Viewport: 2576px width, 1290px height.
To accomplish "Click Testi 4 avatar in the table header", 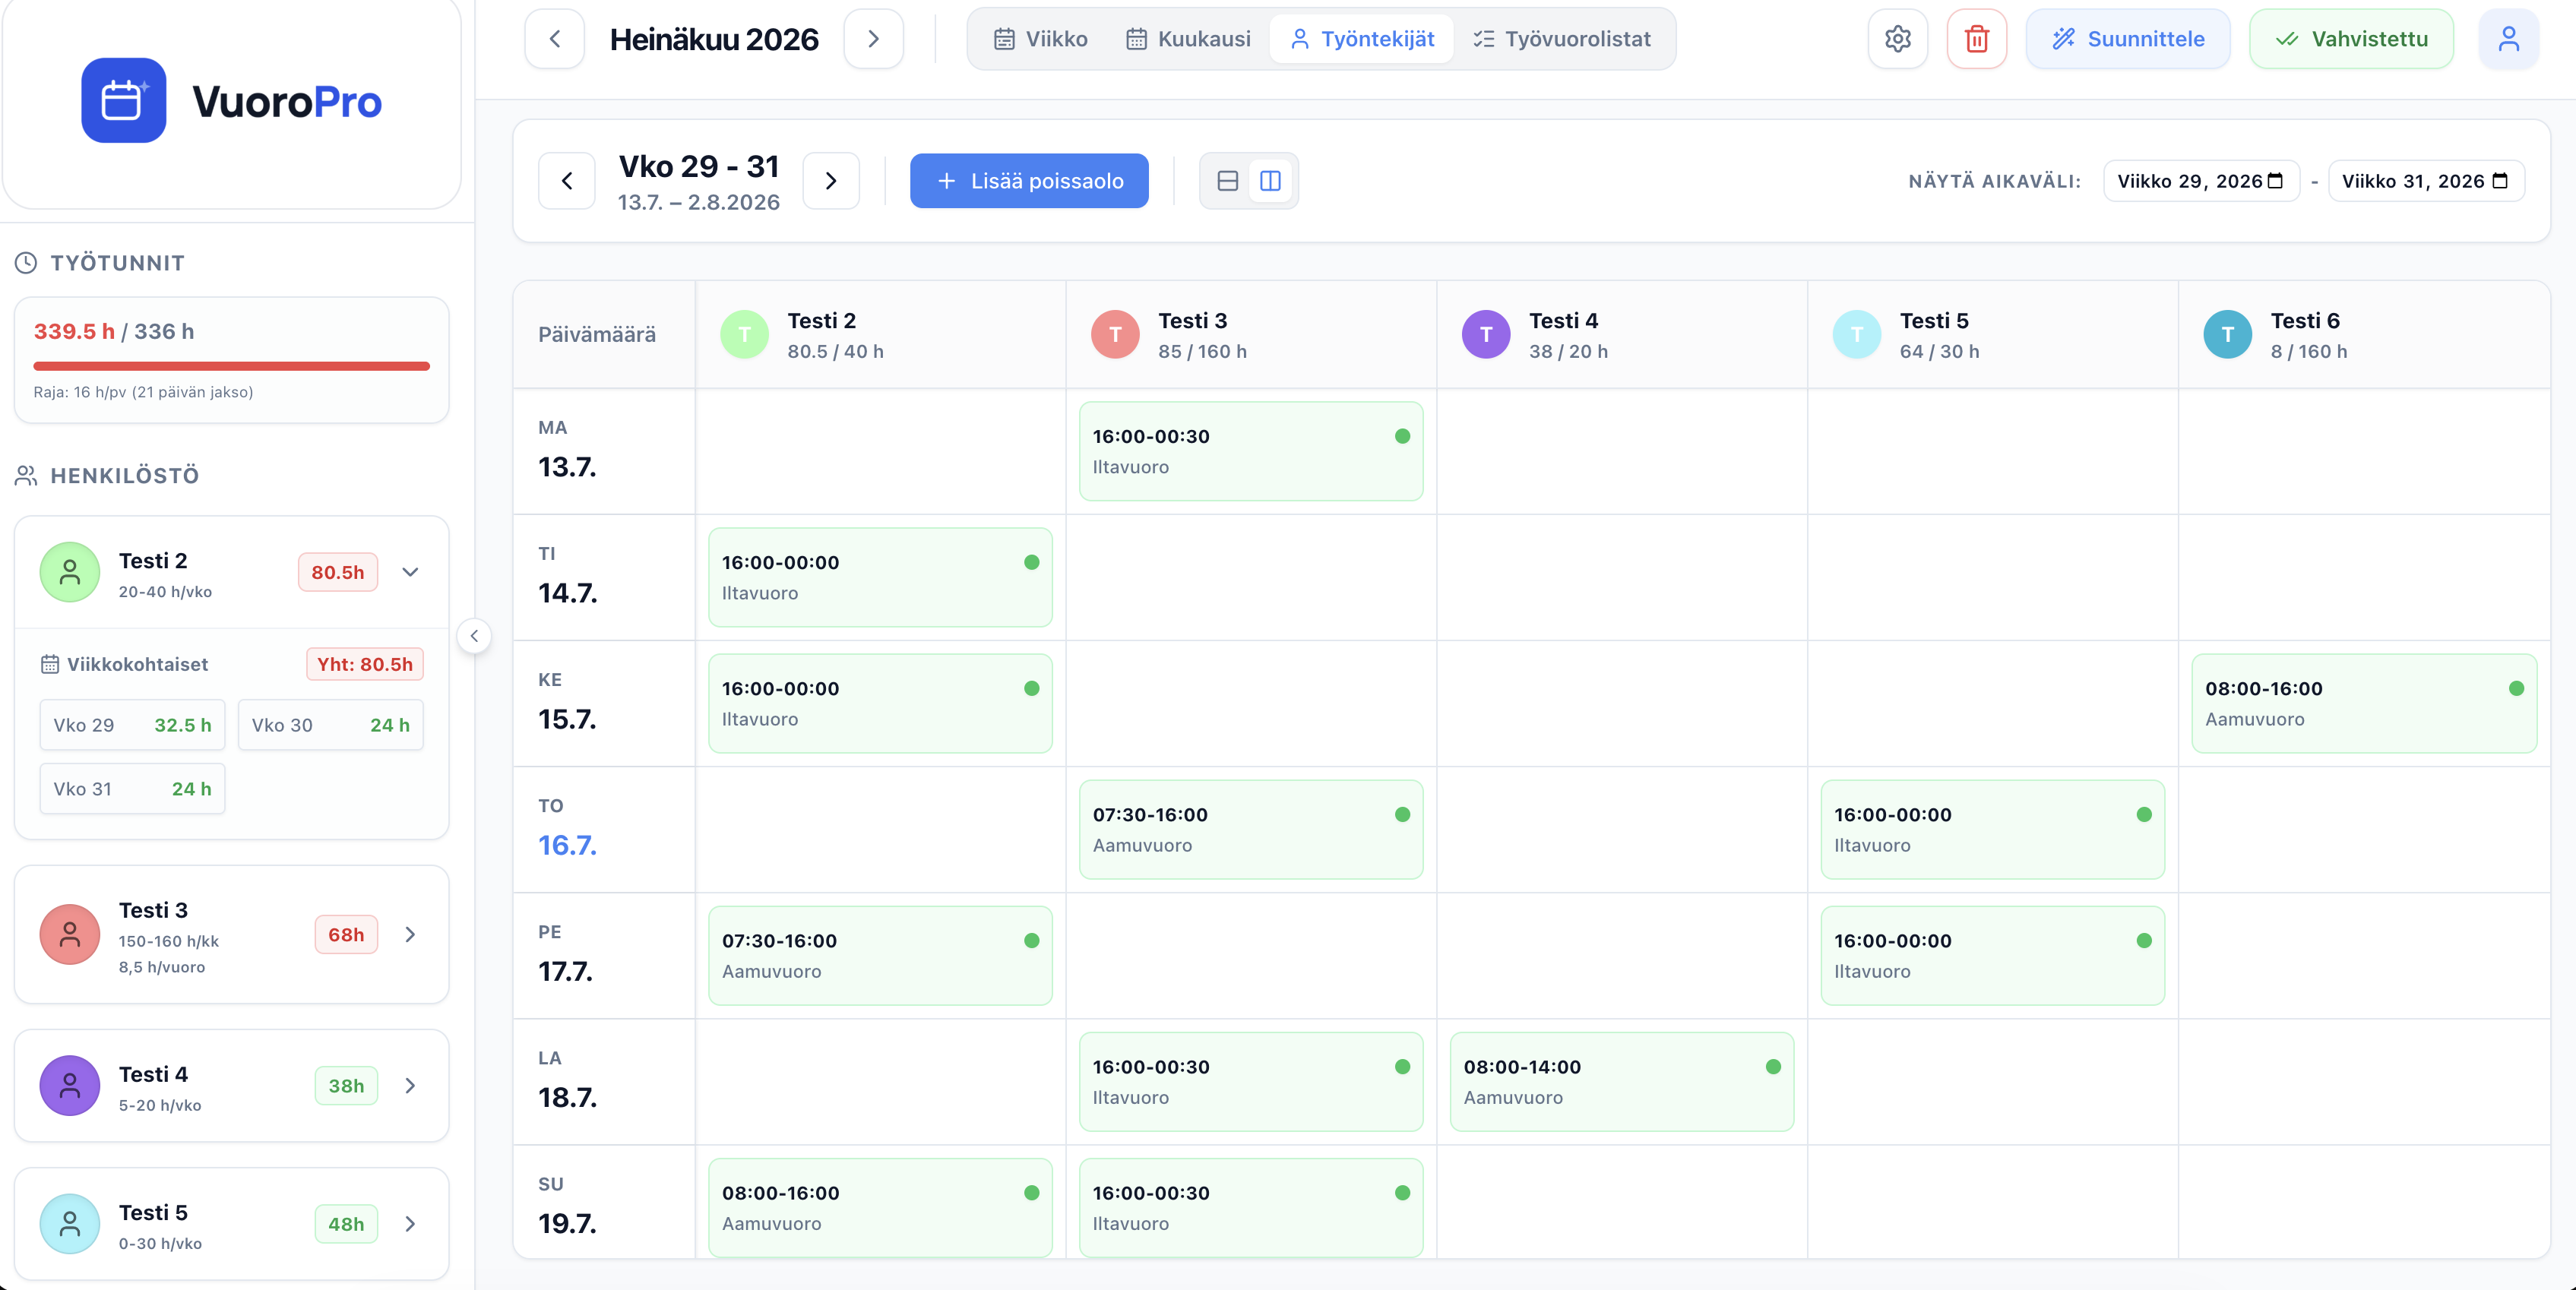I will [1486, 335].
